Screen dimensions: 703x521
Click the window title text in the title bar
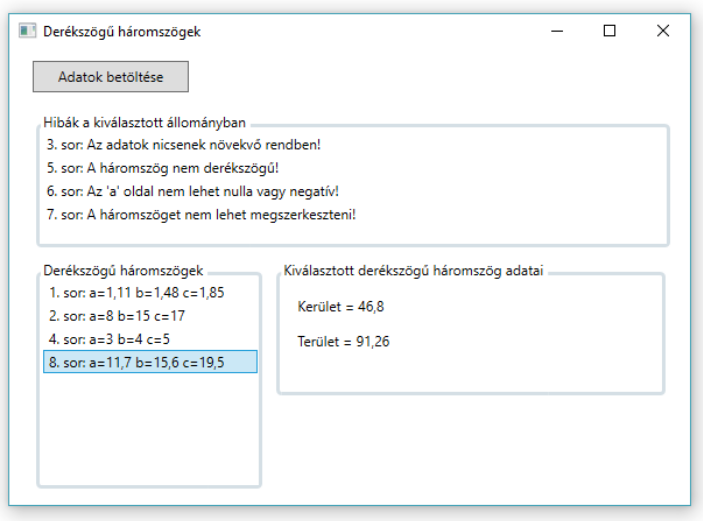(122, 31)
